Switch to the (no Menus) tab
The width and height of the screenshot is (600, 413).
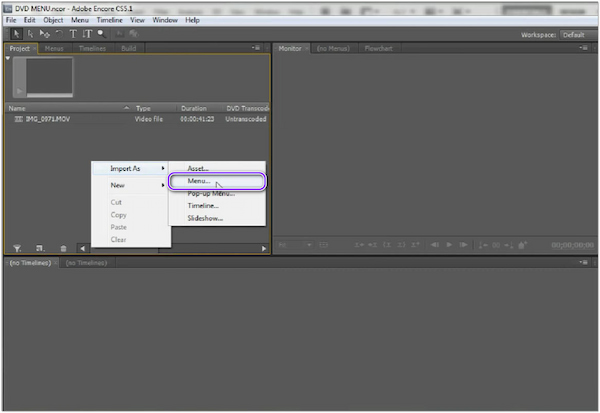tap(333, 49)
